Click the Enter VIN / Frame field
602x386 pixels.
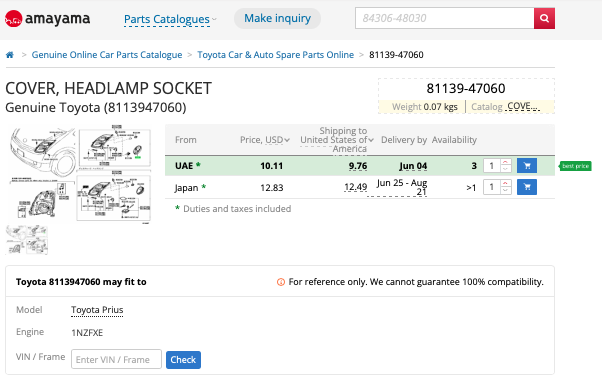pos(116,359)
